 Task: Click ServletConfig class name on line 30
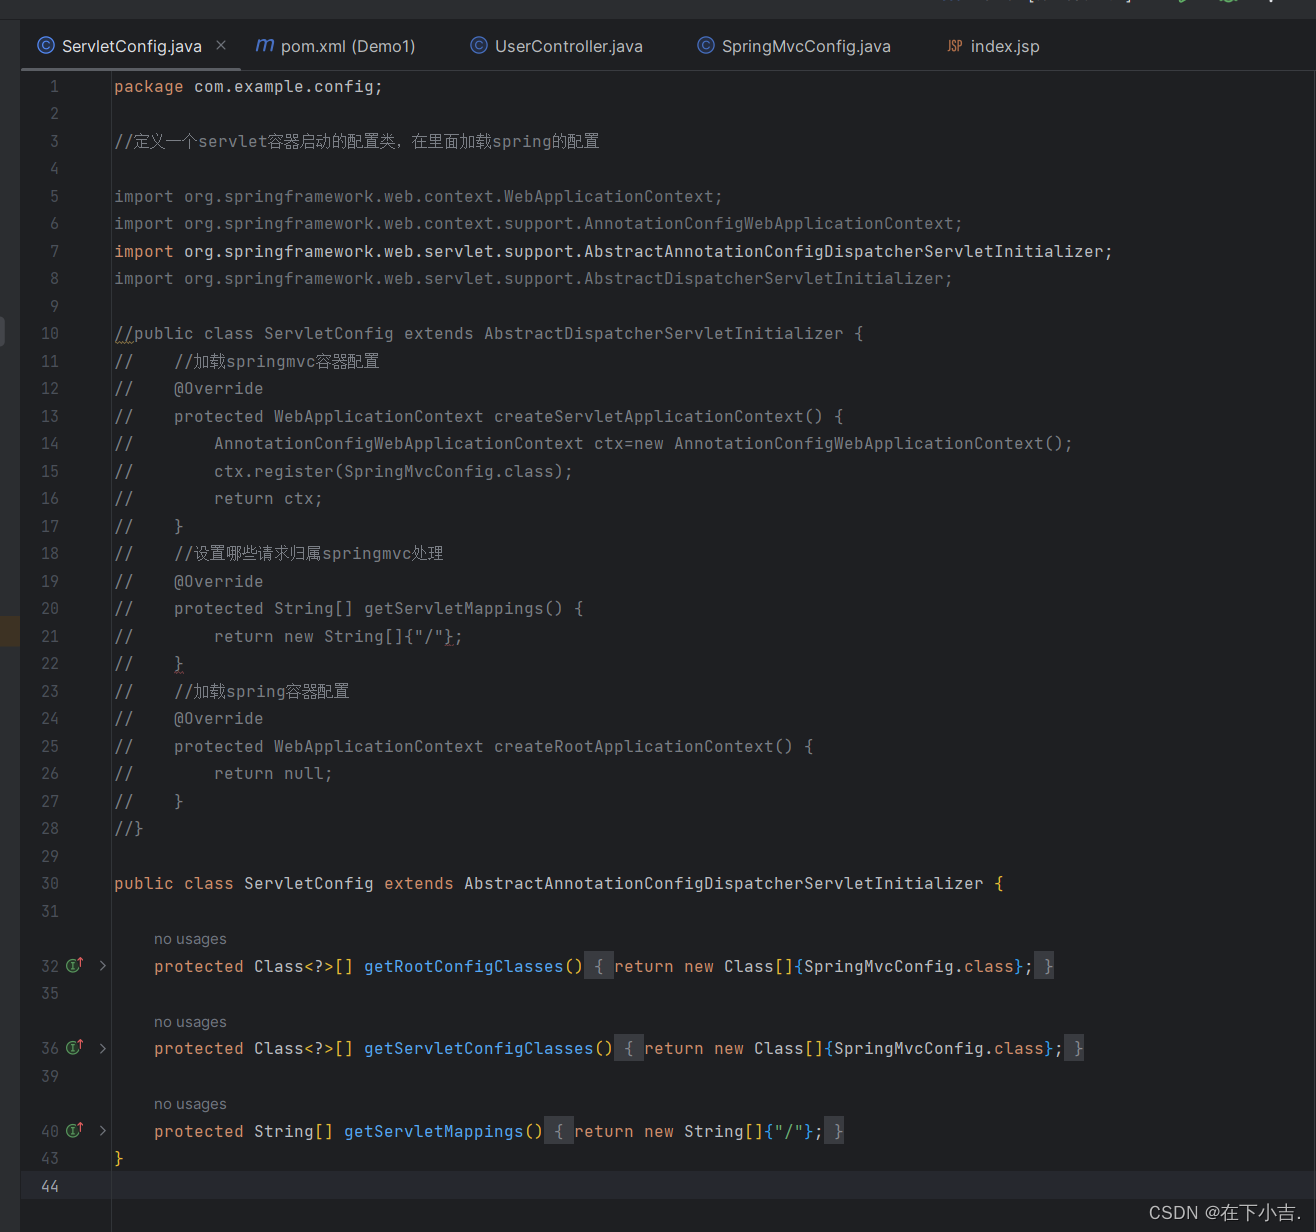click(x=309, y=884)
